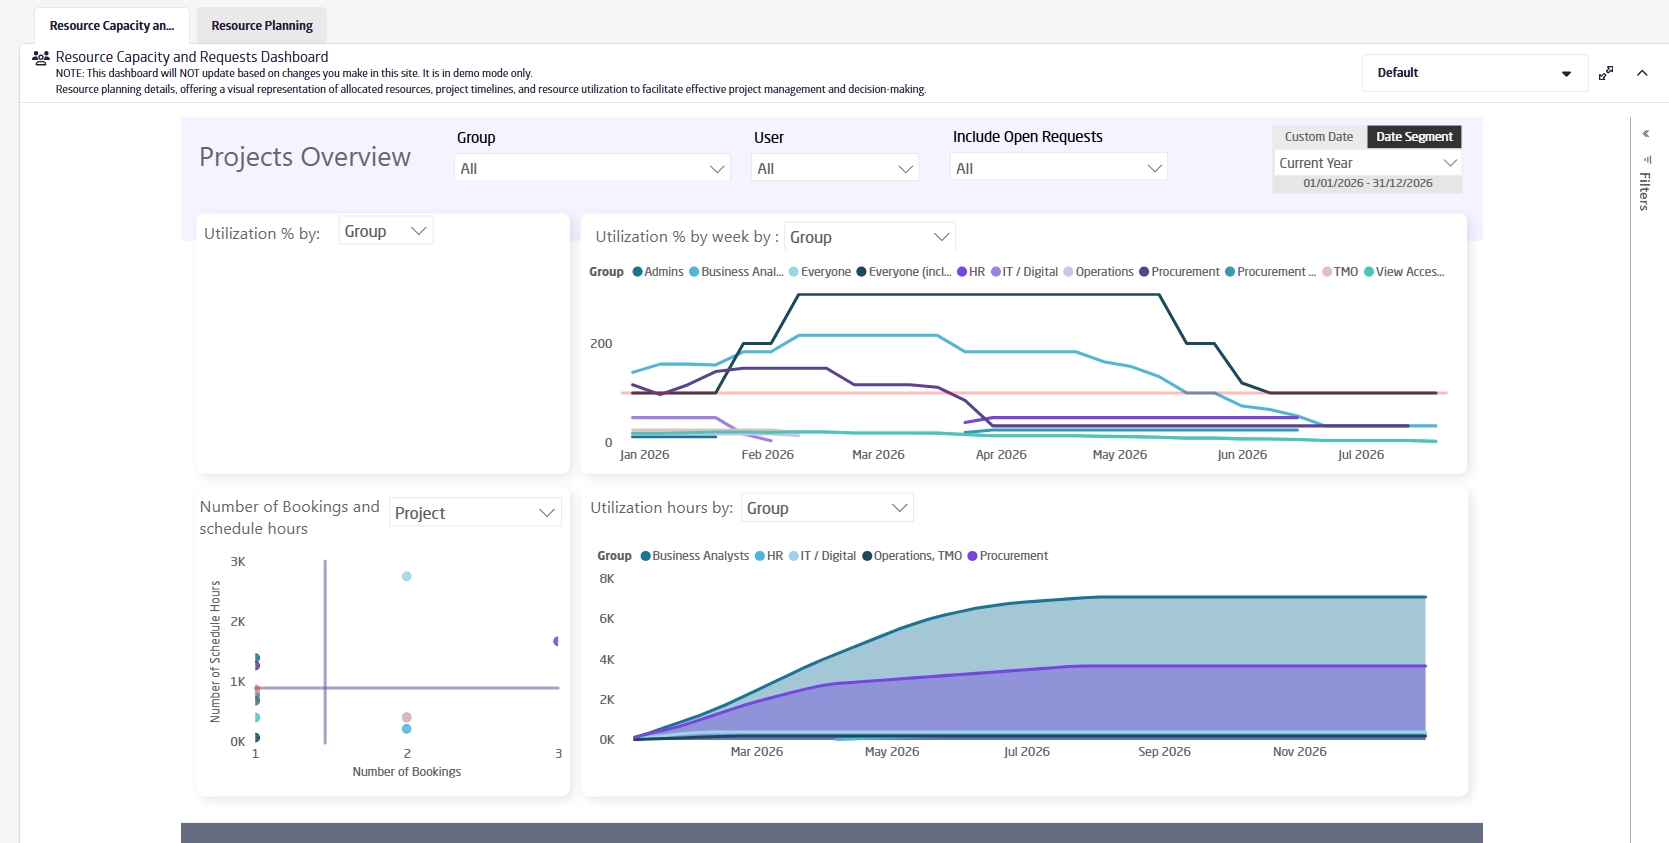Click the Sep 2026 axis label
This screenshot has width=1669, height=843.
pyautogui.click(x=1164, y=752)
